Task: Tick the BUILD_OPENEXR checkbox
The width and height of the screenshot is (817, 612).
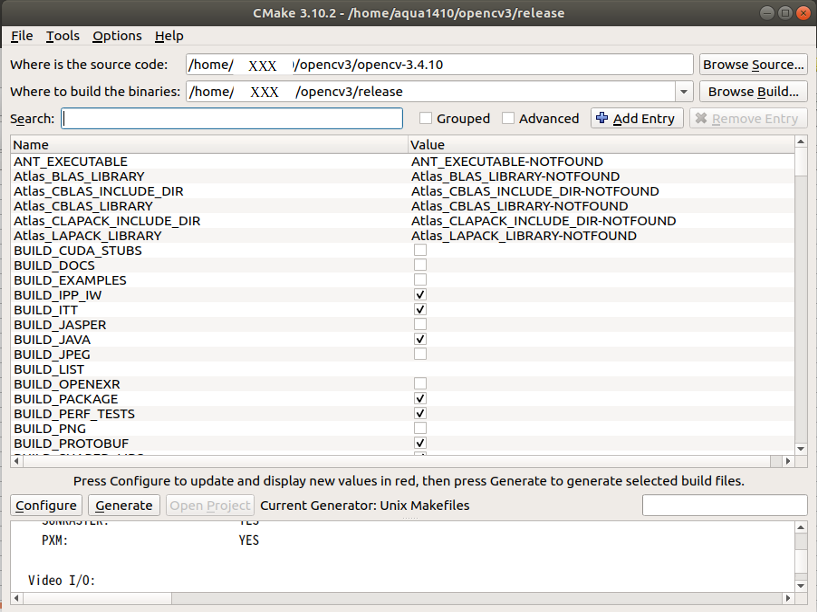Action: [x=420, y=384]
